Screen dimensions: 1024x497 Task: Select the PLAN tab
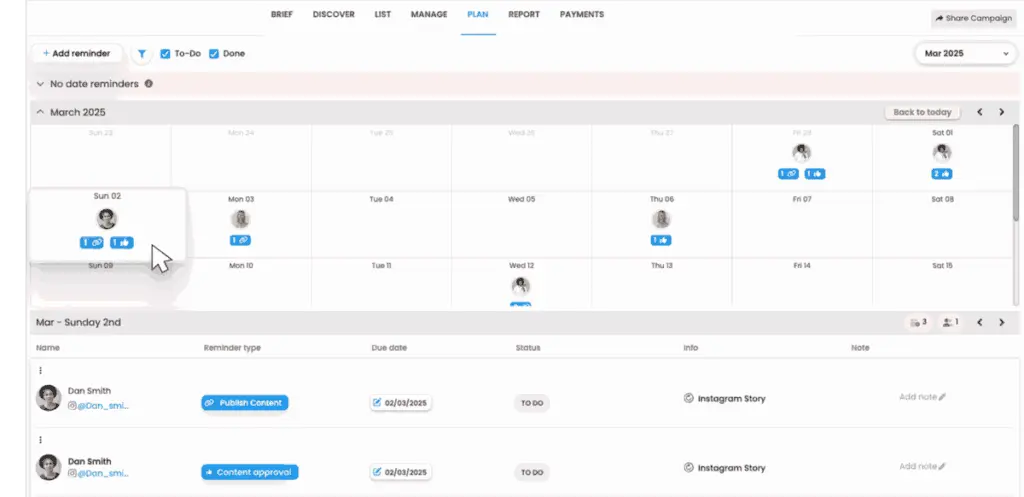(478, 14)
